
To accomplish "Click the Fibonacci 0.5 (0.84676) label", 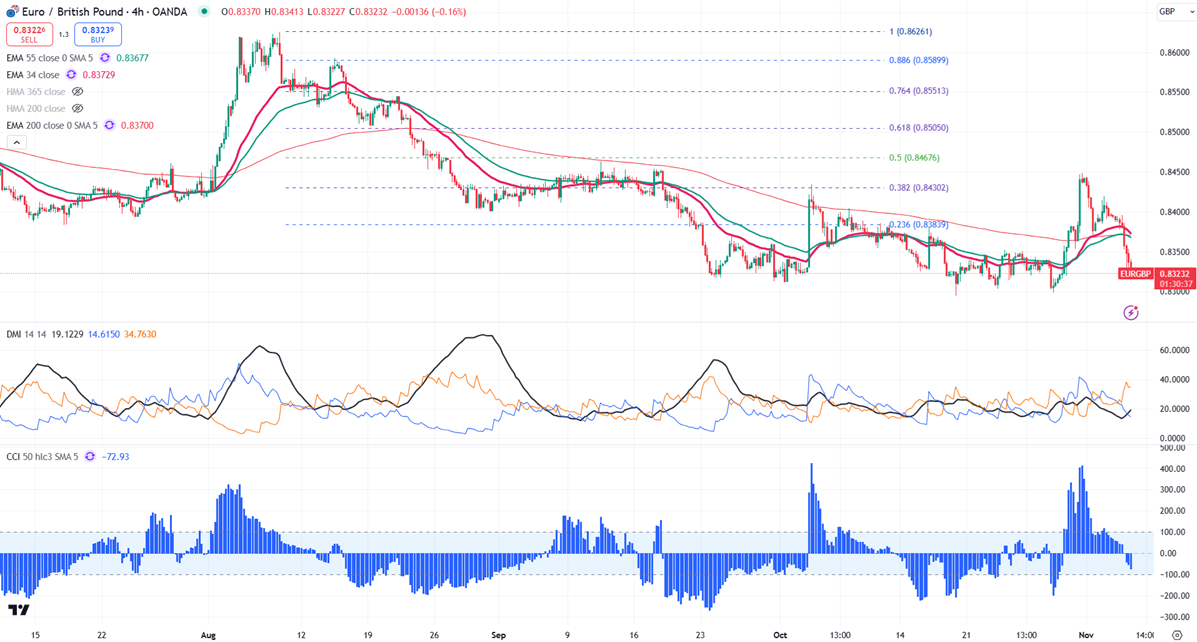I will tap(914, 158).
